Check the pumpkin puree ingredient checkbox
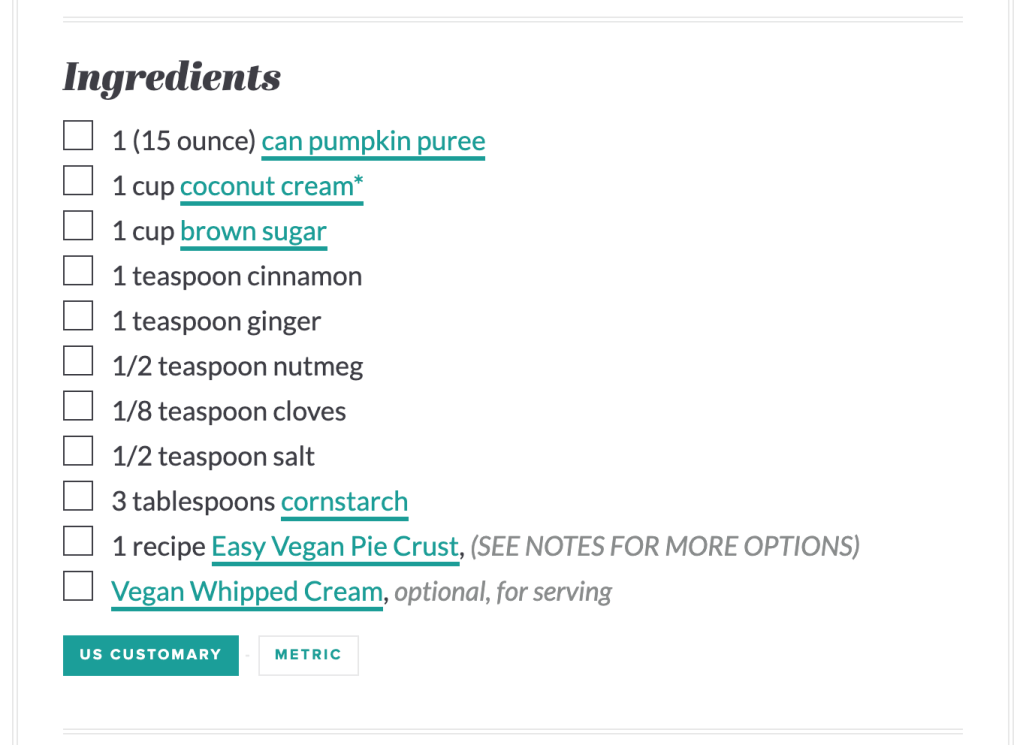The height and width of the screenshot is (745, 1023). tap(78, 136)
